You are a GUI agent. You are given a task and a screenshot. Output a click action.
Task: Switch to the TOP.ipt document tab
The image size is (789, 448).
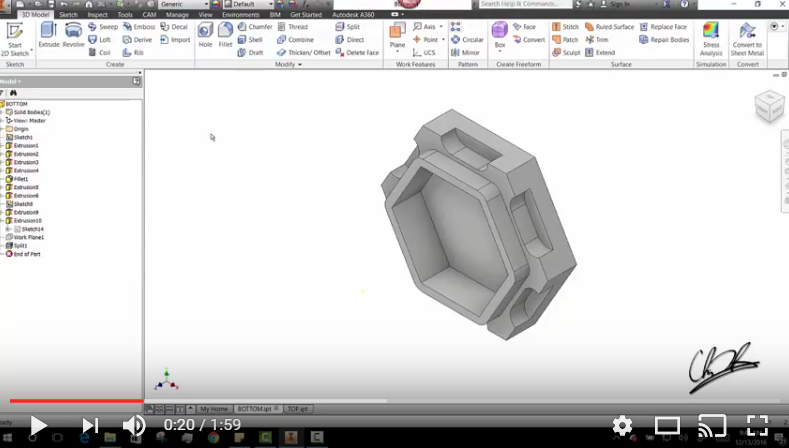[x=297, y=409]
